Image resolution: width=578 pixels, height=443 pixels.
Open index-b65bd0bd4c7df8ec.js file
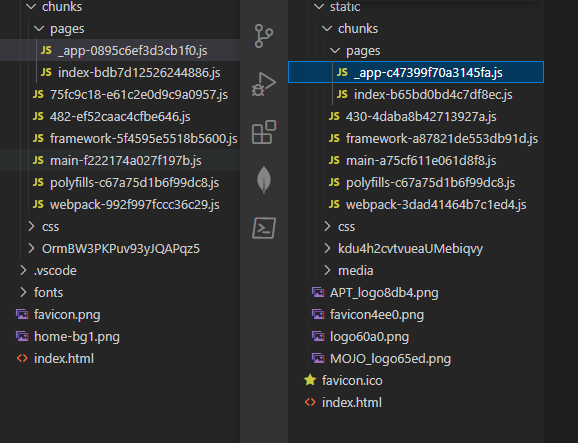[416, 95]
